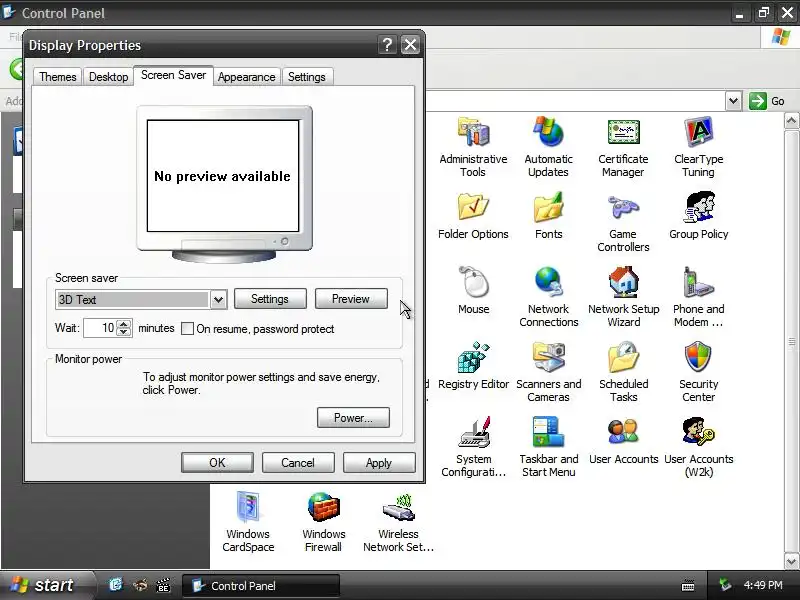Open monitor Power settings button
The width and height of the screenshot is (800, 600).
353,418
